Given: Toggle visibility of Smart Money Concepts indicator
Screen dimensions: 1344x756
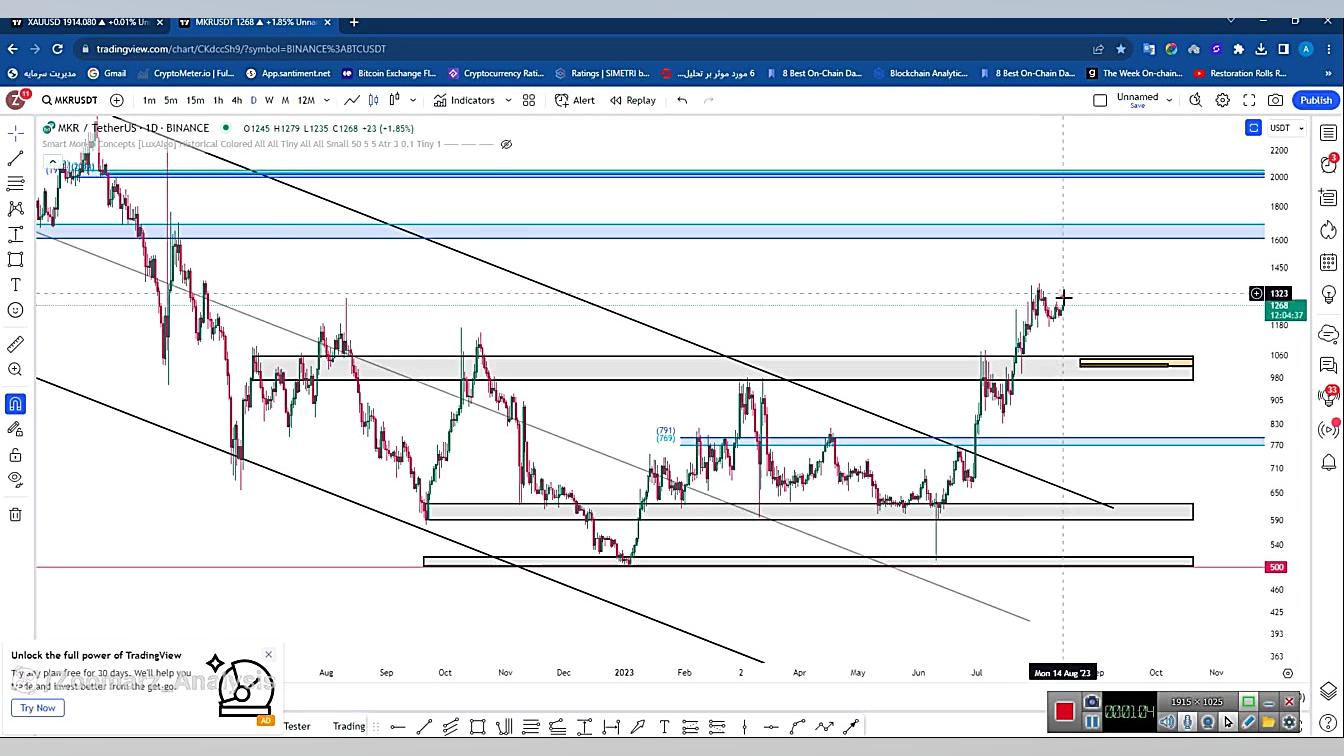Looking at the screenshot, I should (506, 144).
